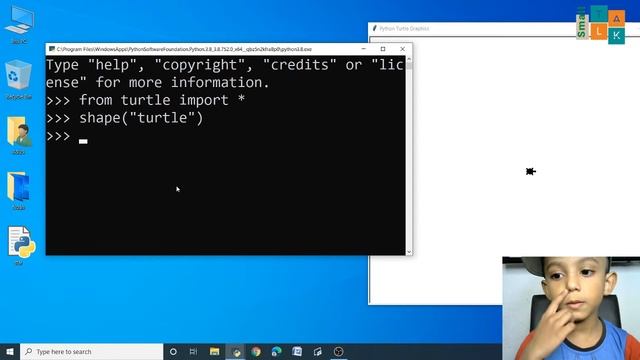Open the music note app on taskbar
640x360 pixels.
coord(318,351)
